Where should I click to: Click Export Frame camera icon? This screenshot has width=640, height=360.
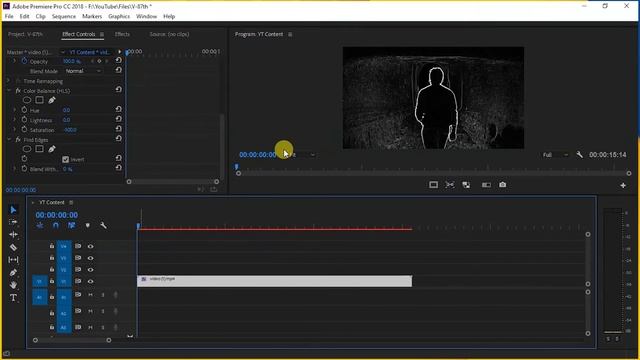502,185
